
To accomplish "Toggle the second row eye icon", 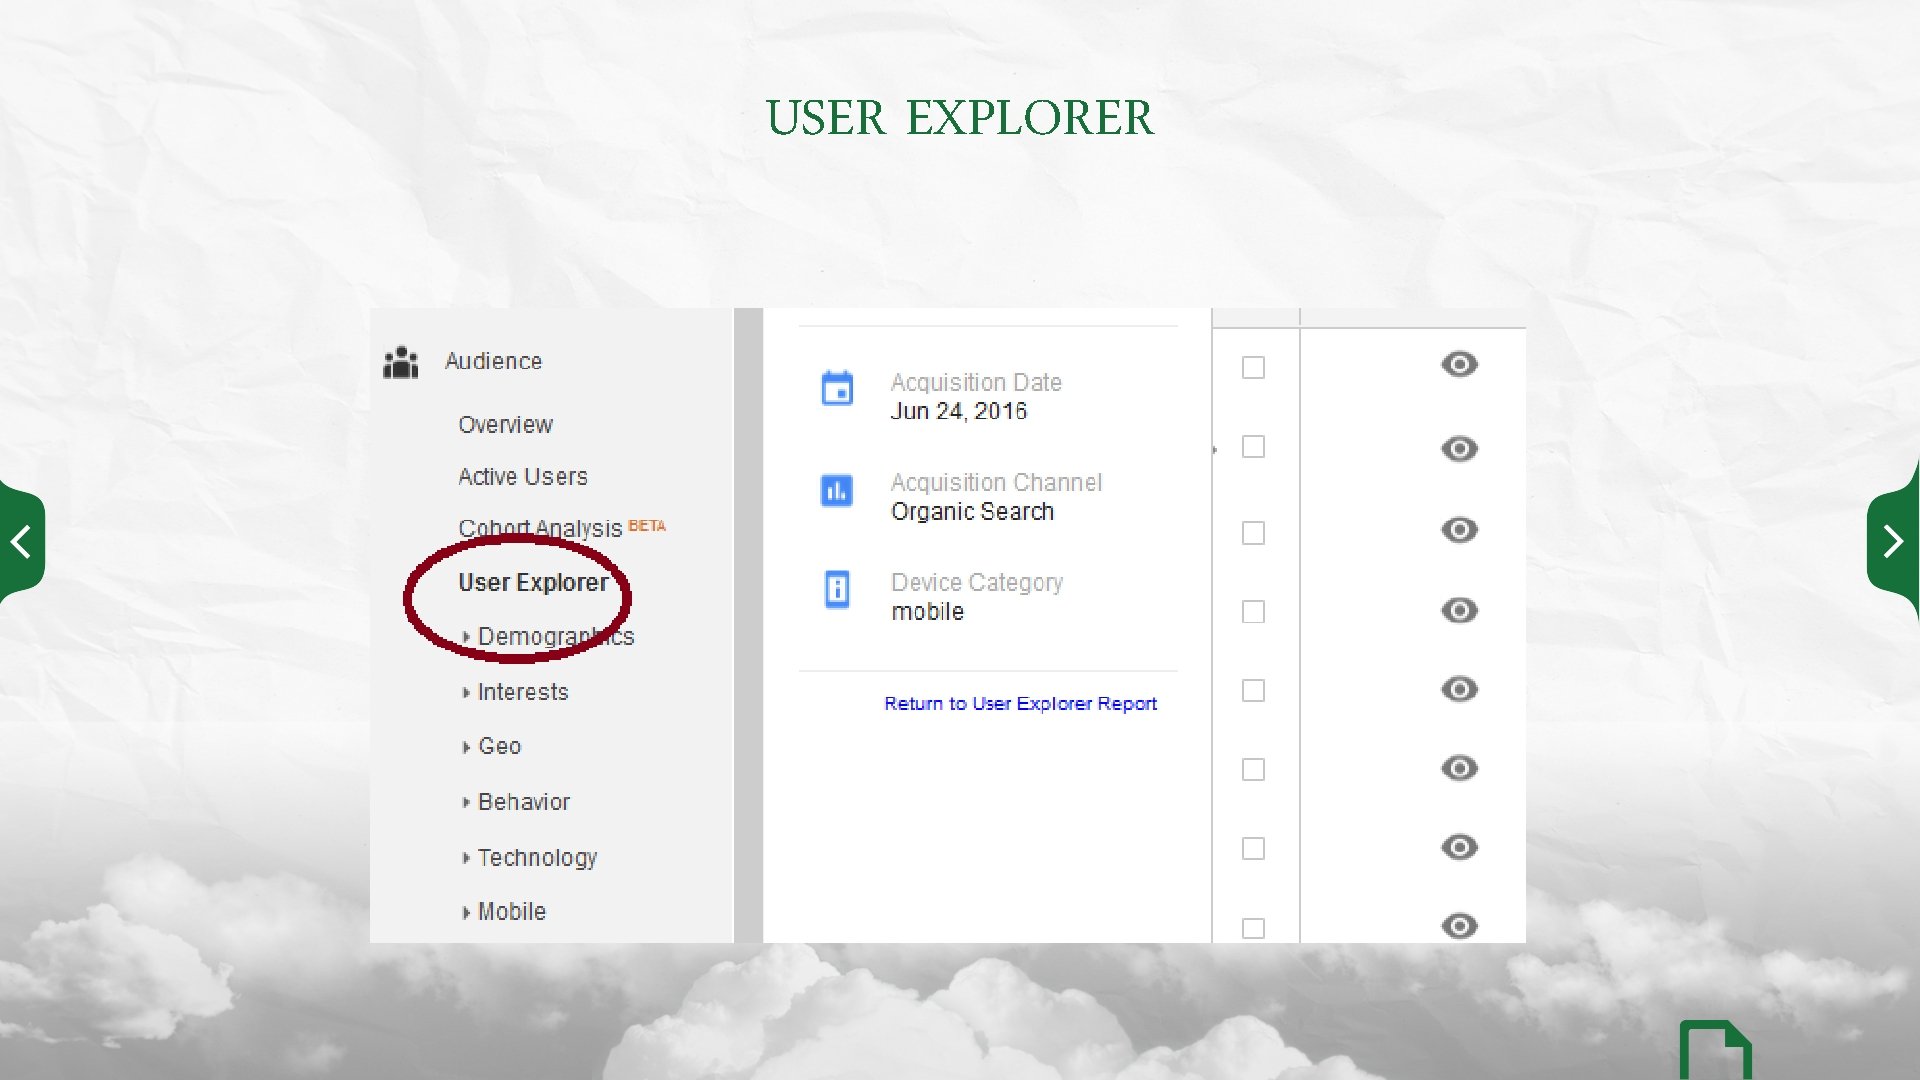I will tap(1460, 449).
